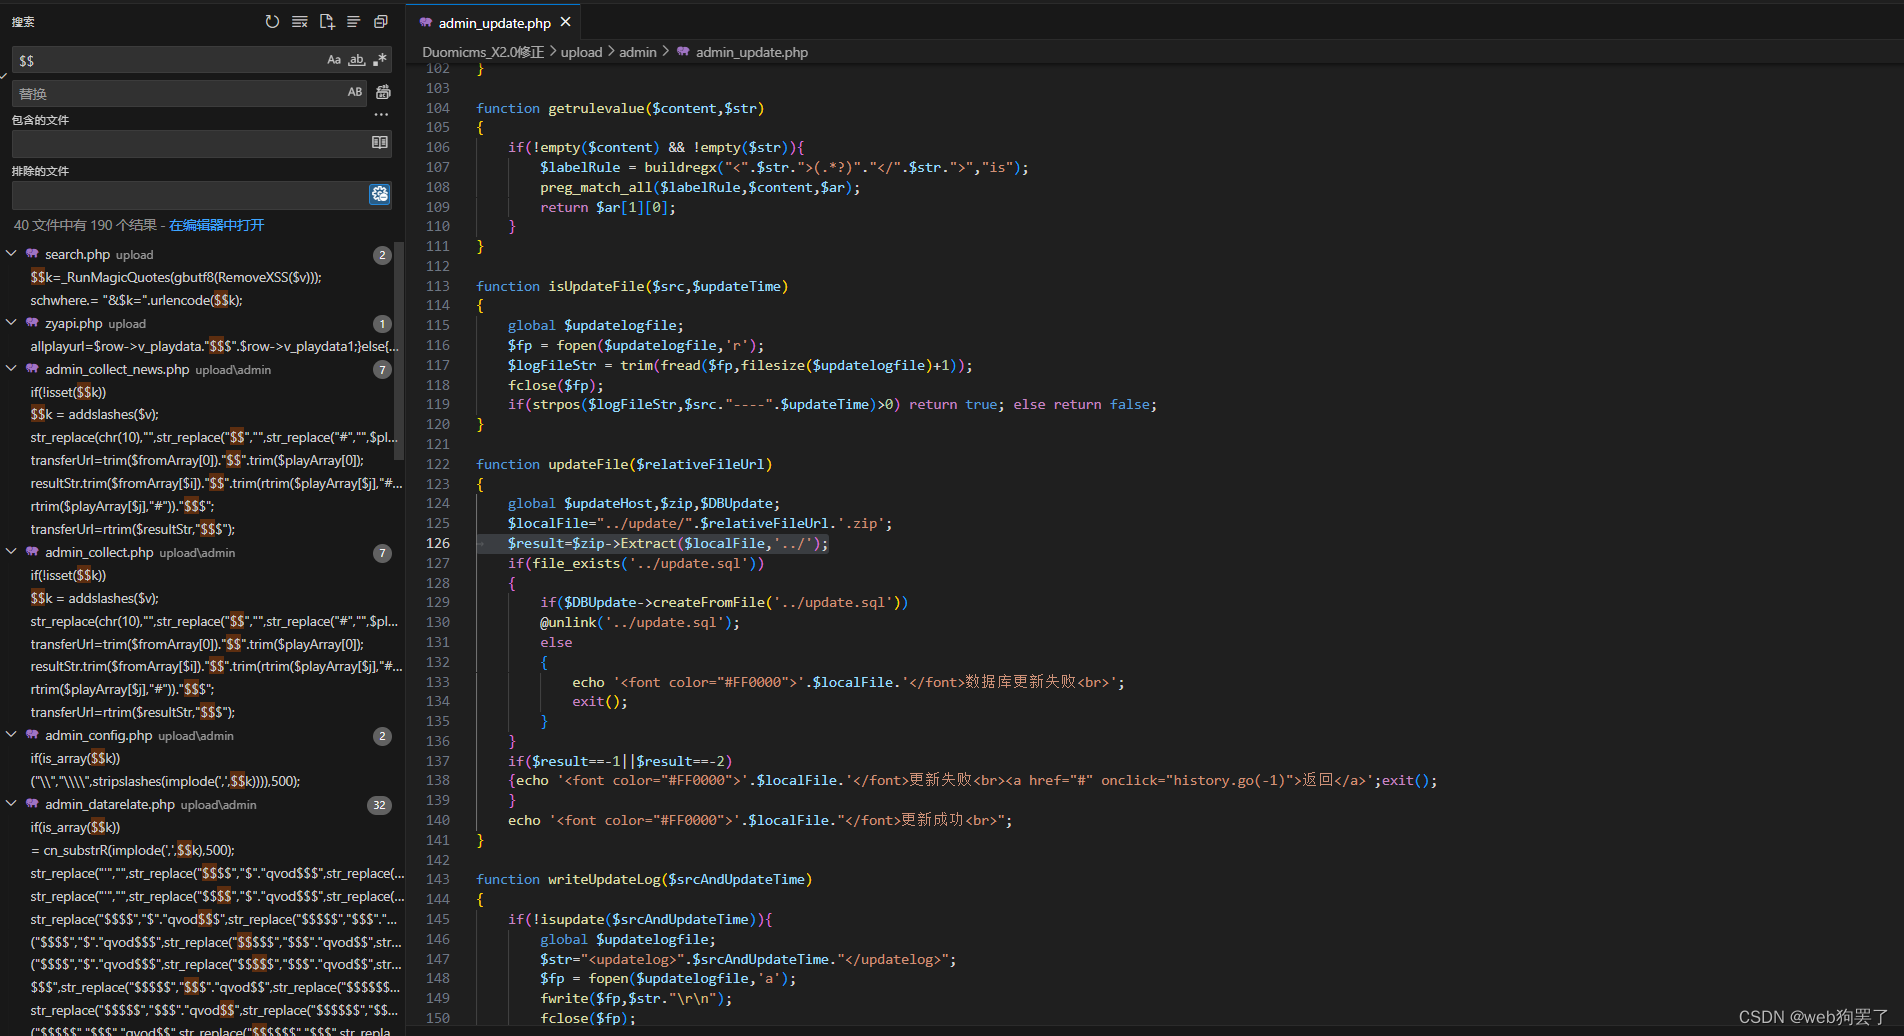Toggle preserve case (AB) in replace

(x=355, y=92)
